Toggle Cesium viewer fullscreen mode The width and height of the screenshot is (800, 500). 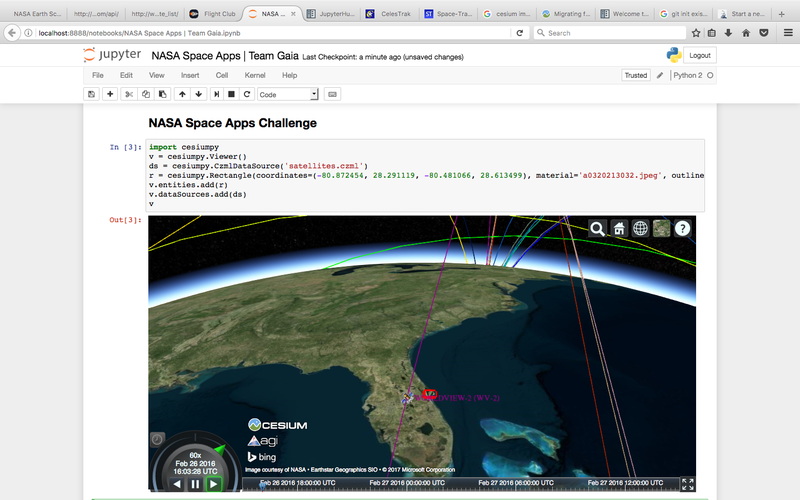[688, 484]
